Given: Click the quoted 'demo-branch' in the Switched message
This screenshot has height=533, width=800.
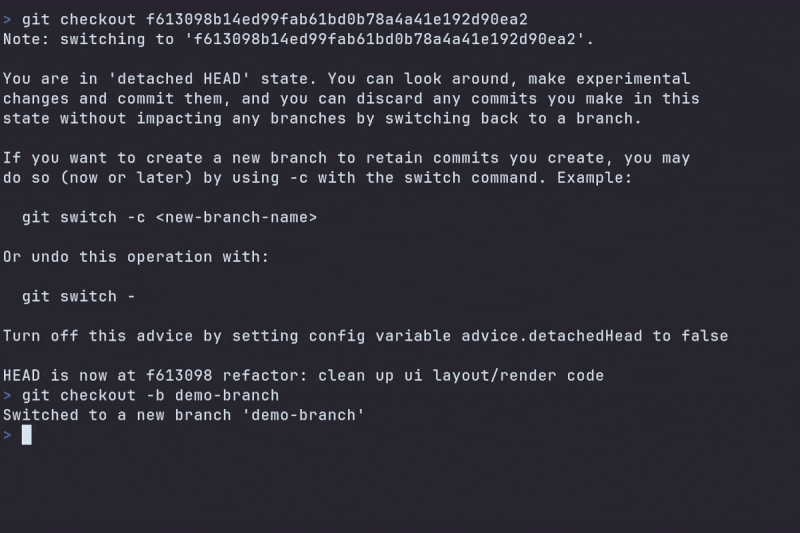Looking at the screenshot, I should 304,415.
